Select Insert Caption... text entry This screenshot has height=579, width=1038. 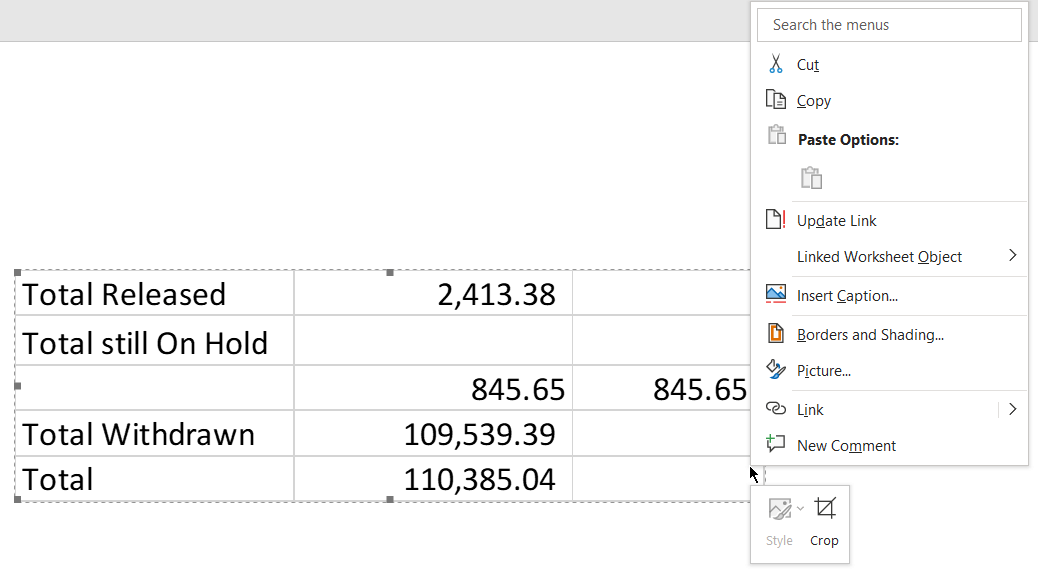847,296
